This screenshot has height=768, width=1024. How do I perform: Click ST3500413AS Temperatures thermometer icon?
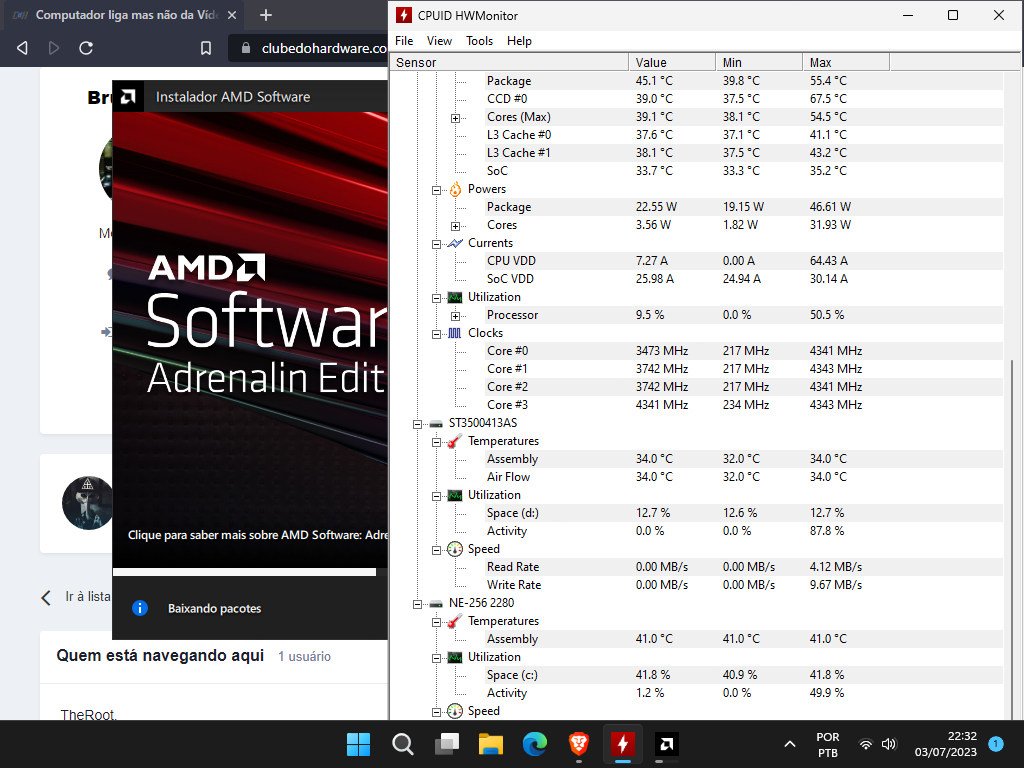point(455,441)
